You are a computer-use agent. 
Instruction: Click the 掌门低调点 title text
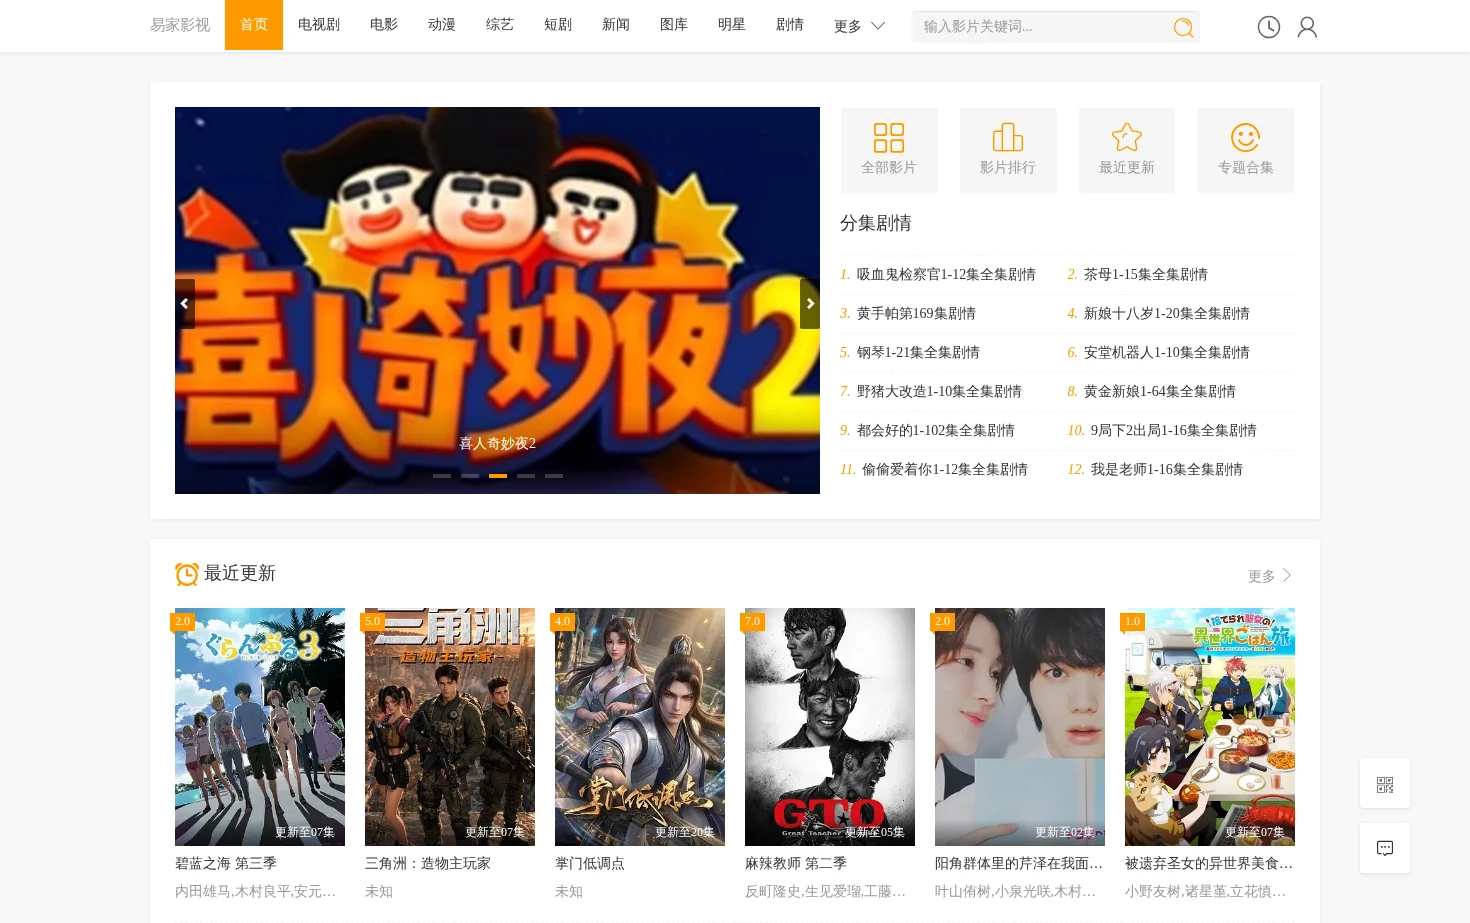click(590, 863)
